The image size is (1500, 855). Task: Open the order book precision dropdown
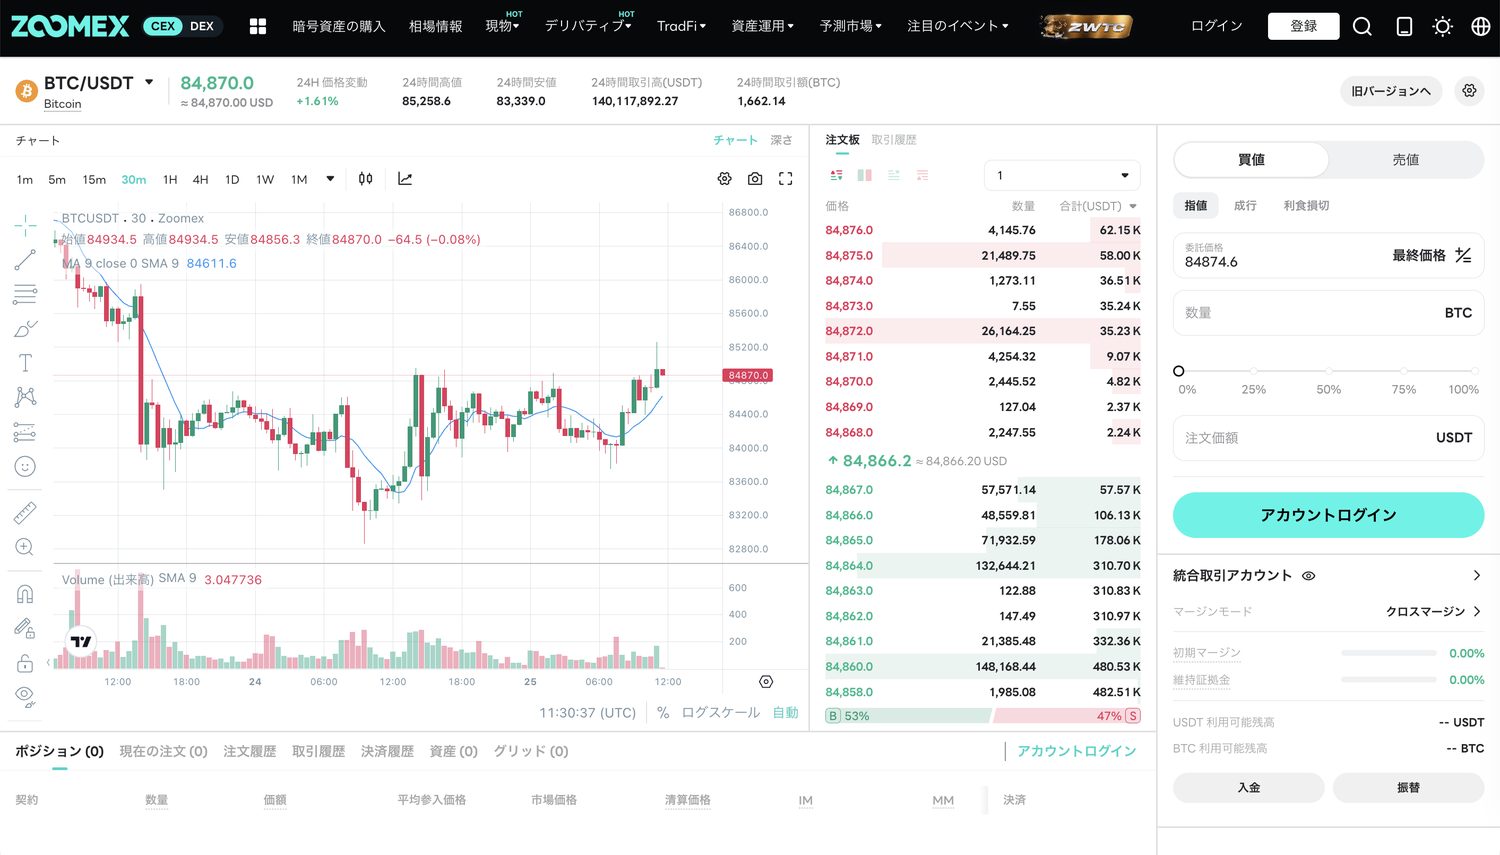coord(1062,176)
